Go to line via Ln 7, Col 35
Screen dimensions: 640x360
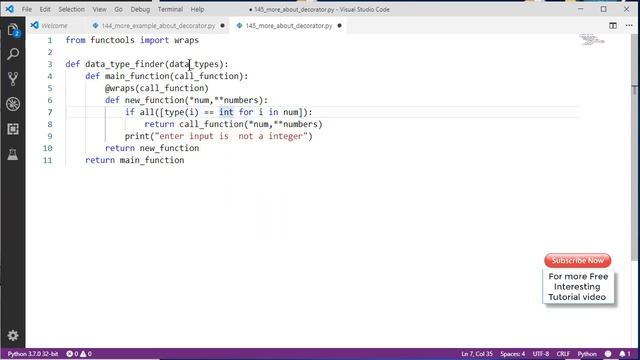[477, 354]
